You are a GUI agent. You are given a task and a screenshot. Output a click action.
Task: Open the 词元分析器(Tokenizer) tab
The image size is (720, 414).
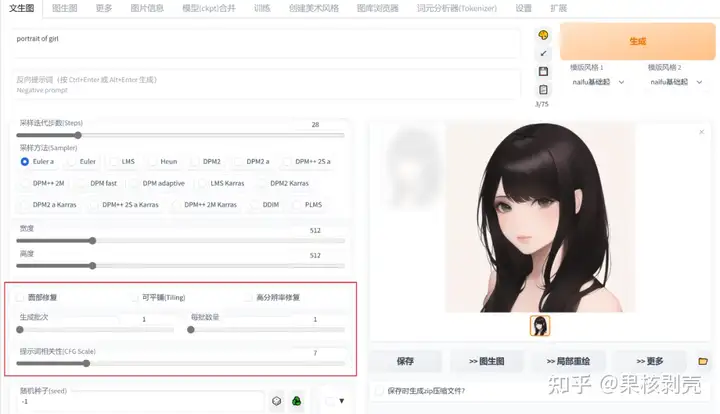coord(457,8)
